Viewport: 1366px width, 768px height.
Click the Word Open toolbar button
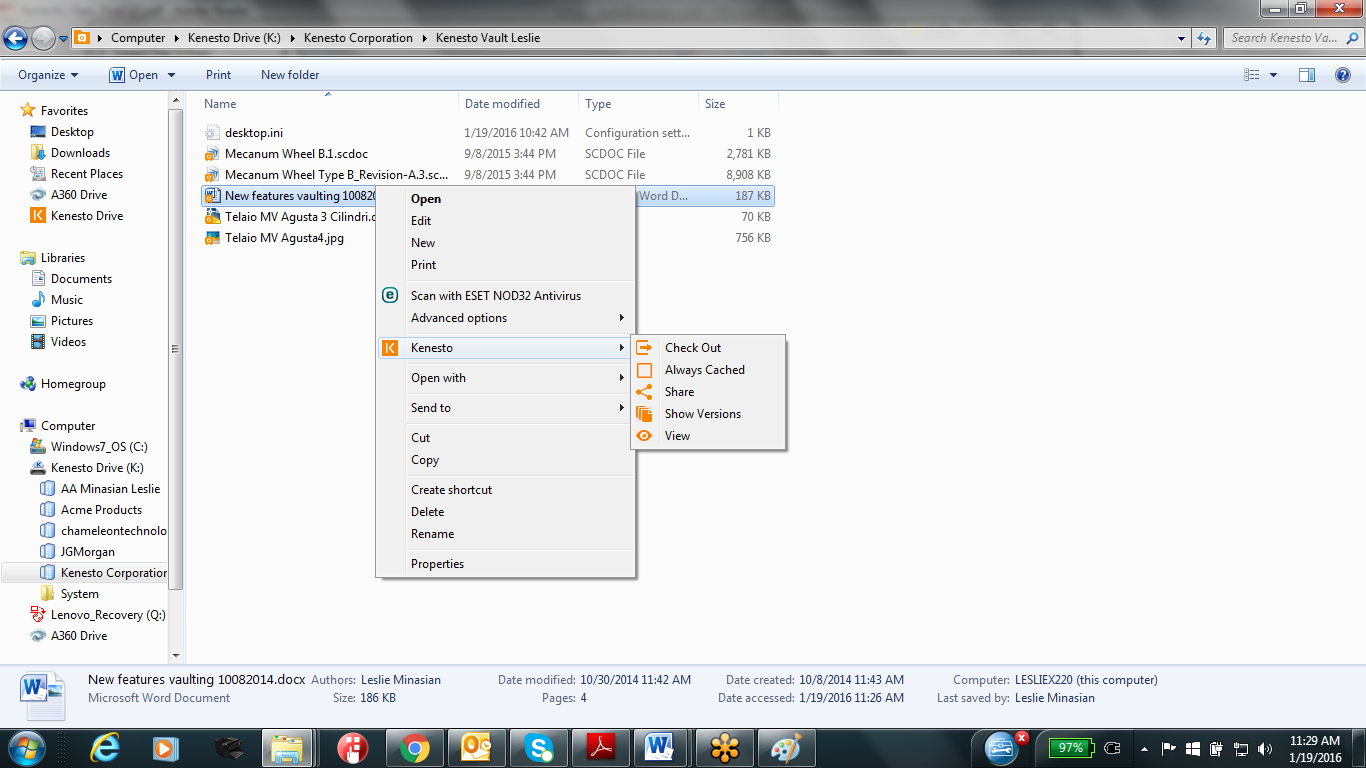coord(134,75)
